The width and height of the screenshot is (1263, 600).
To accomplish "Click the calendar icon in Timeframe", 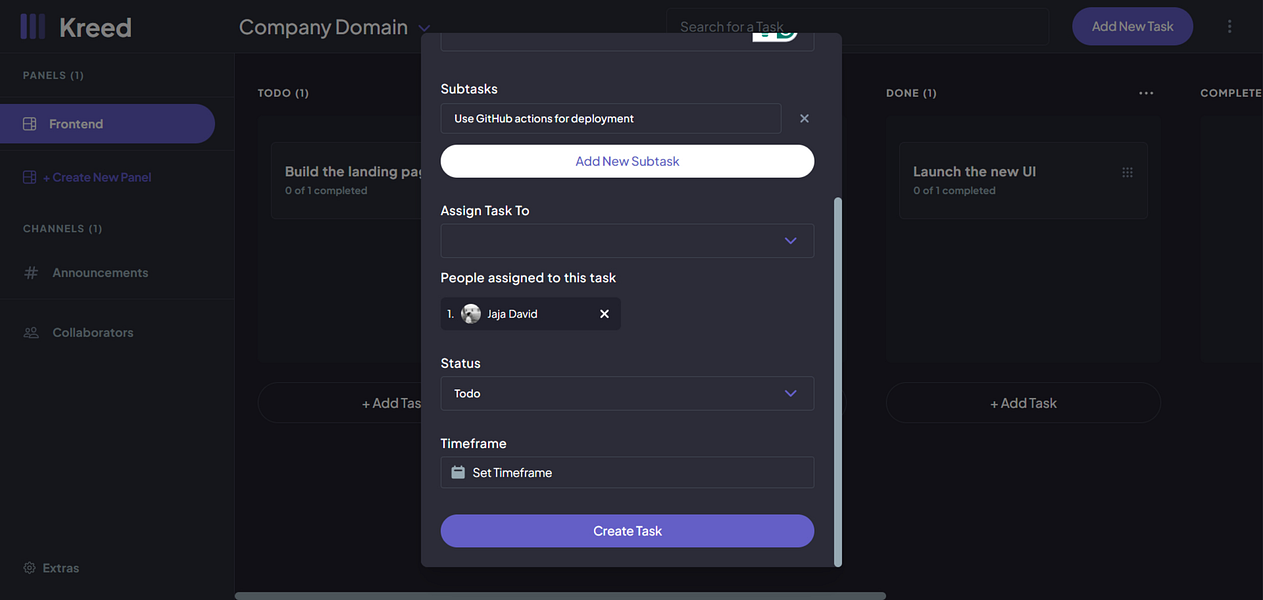I will pos(458,472).
